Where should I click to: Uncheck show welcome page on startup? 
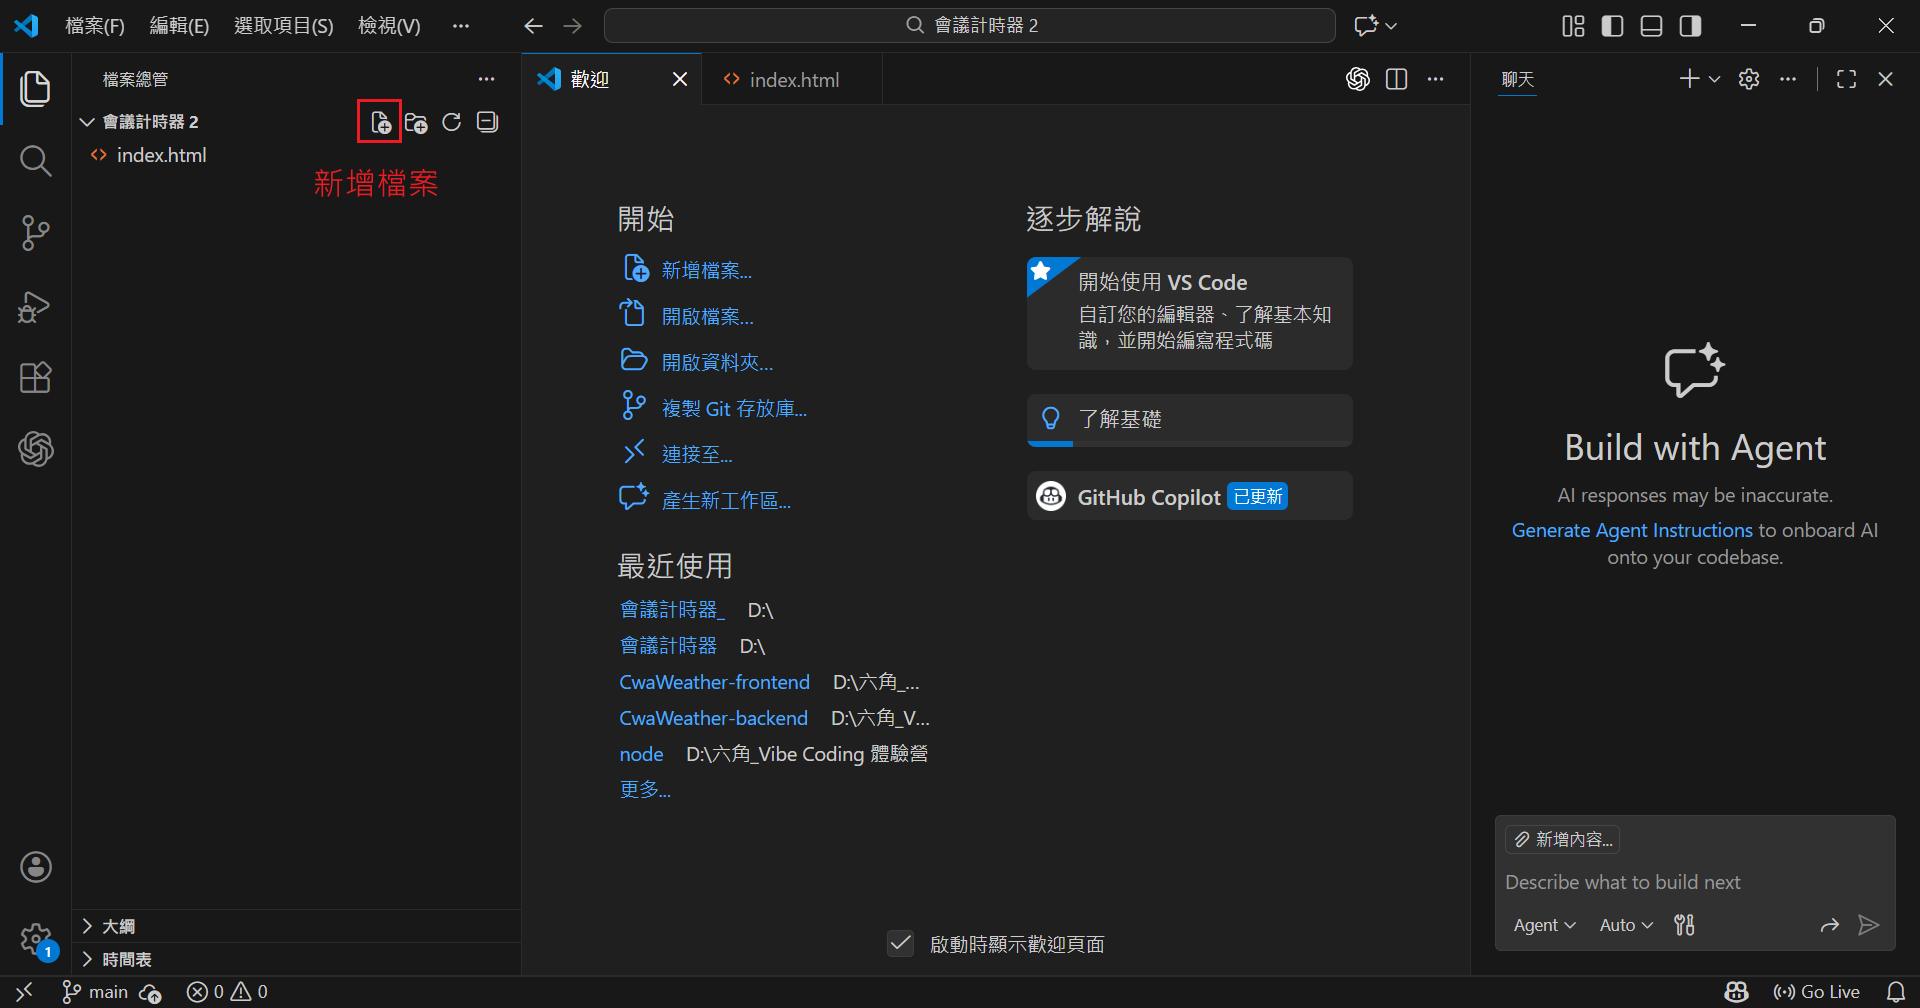click(x=900, y=943)
